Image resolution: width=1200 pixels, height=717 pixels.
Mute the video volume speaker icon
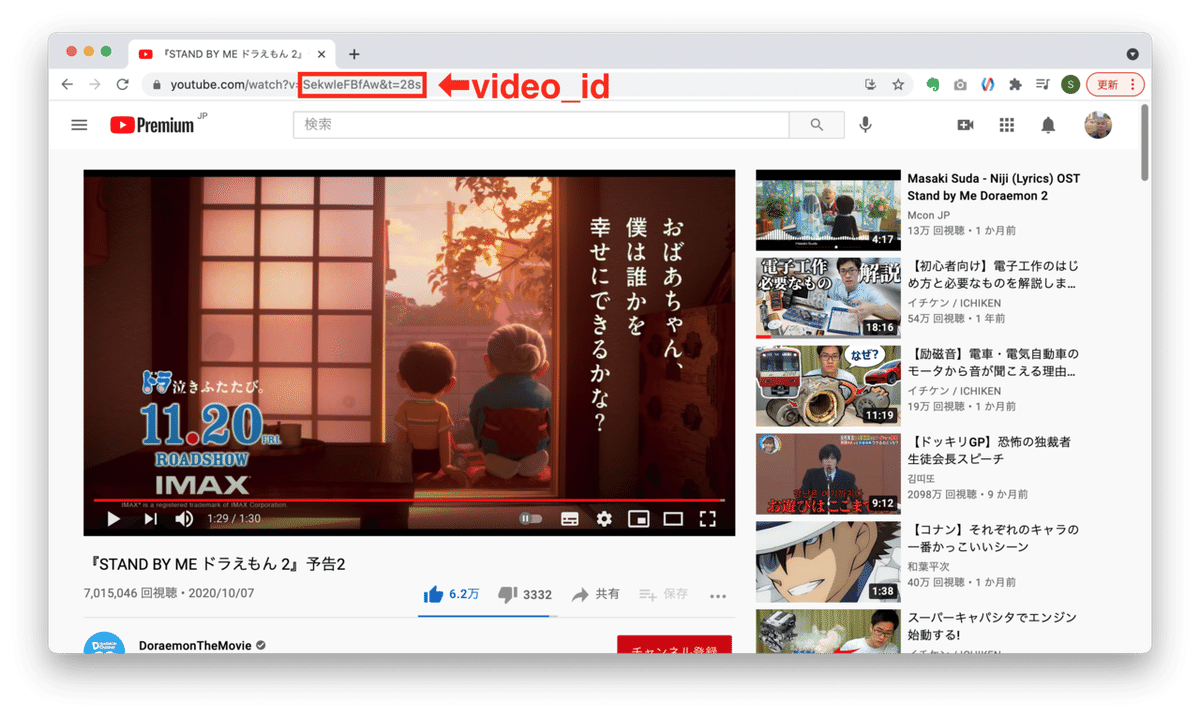(x=184, y=518)
